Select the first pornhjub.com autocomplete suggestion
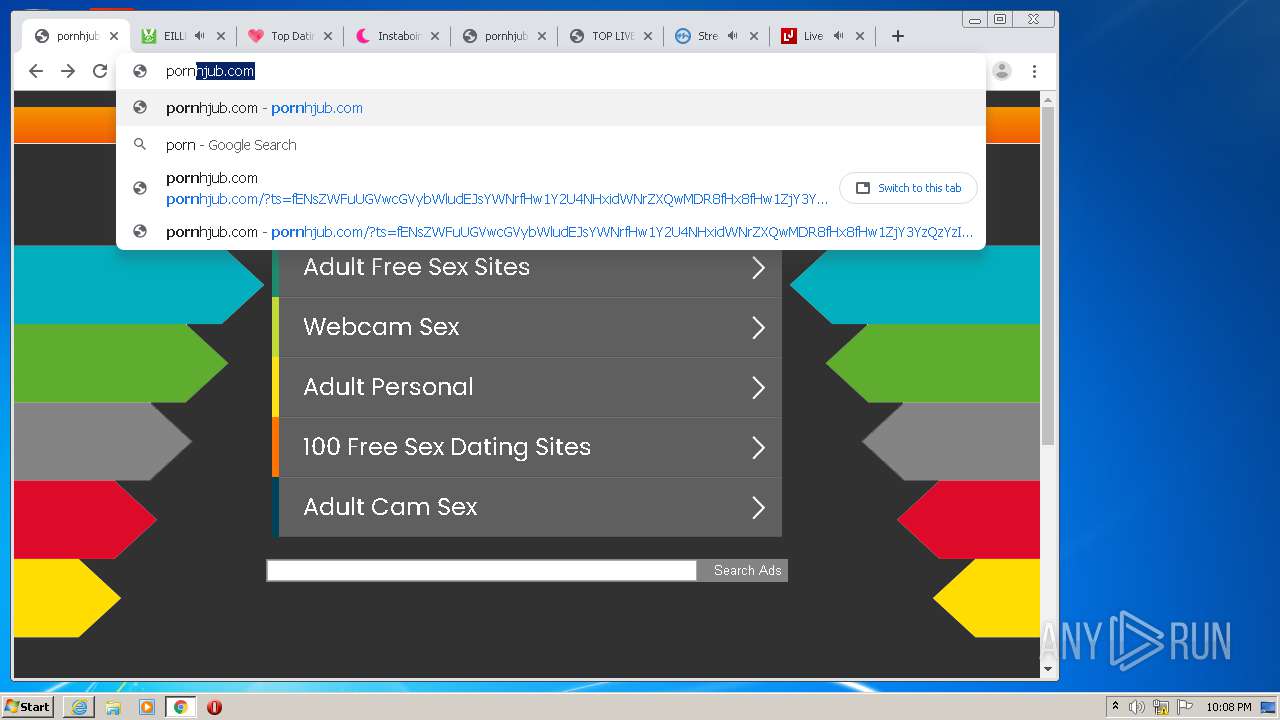This screenshot has height=720, width=1280. tap(550, 108)
